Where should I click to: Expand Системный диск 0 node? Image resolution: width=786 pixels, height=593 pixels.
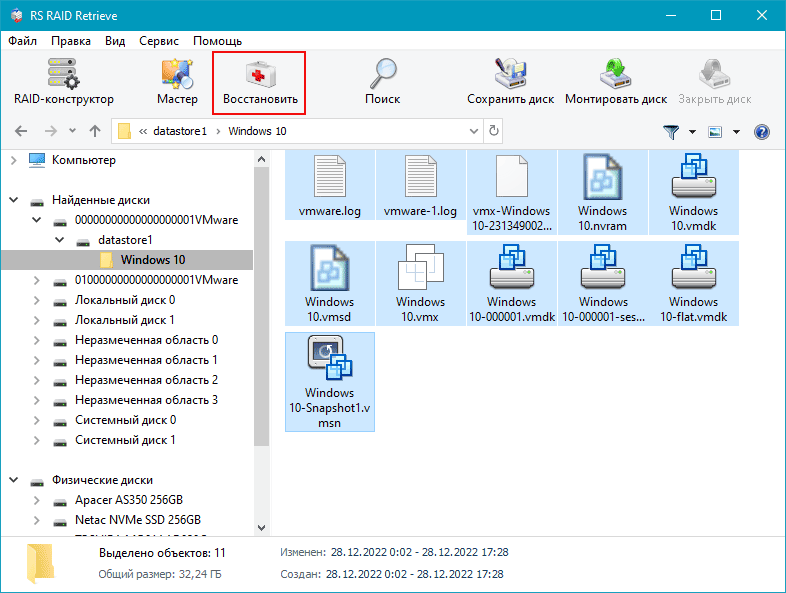click(37, 420)
